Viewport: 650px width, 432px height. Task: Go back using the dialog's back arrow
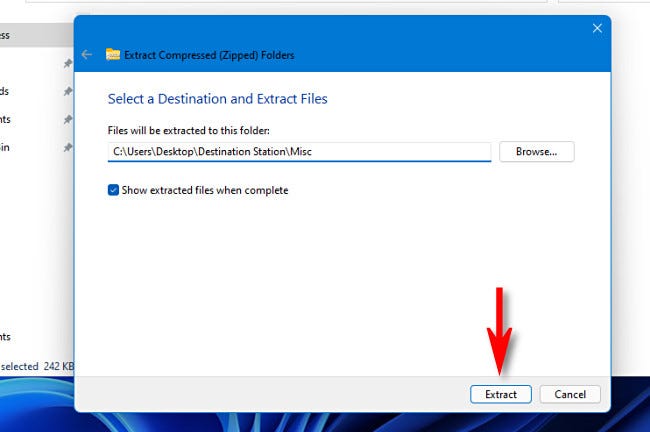[87, 55]
